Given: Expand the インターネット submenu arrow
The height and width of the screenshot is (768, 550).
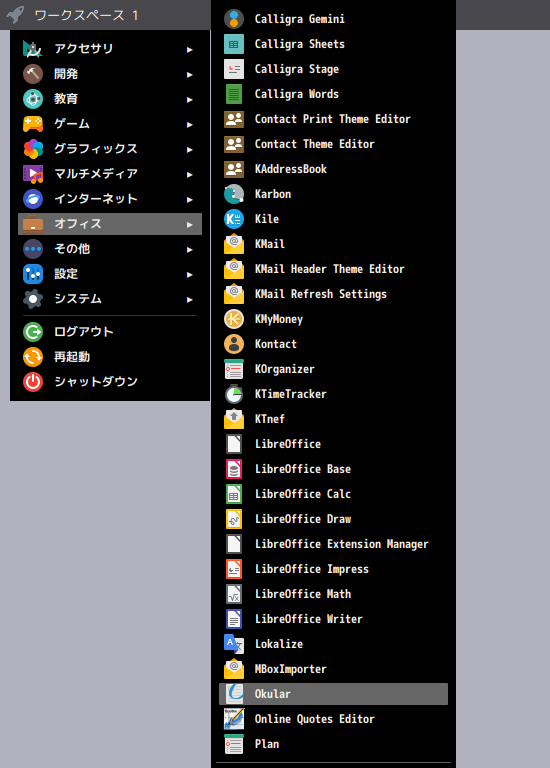Looking at the screenshot, I should 190,199.
